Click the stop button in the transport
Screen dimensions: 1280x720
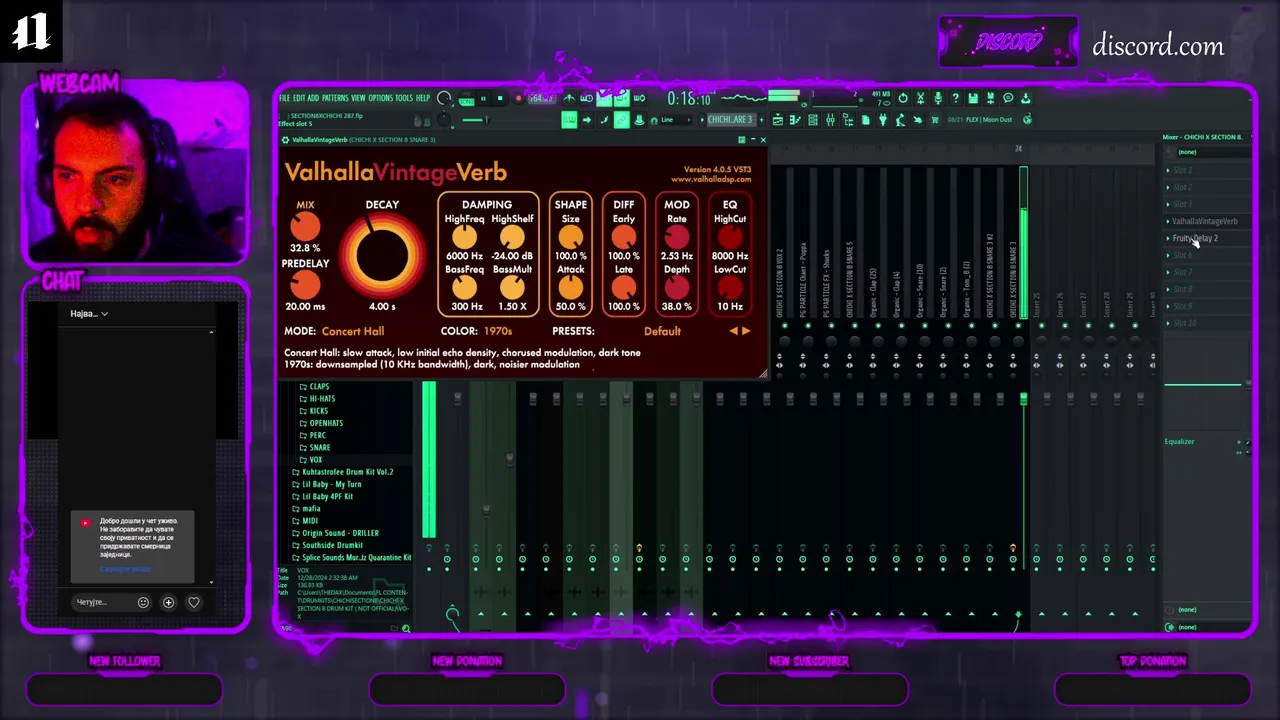point(500,98)
